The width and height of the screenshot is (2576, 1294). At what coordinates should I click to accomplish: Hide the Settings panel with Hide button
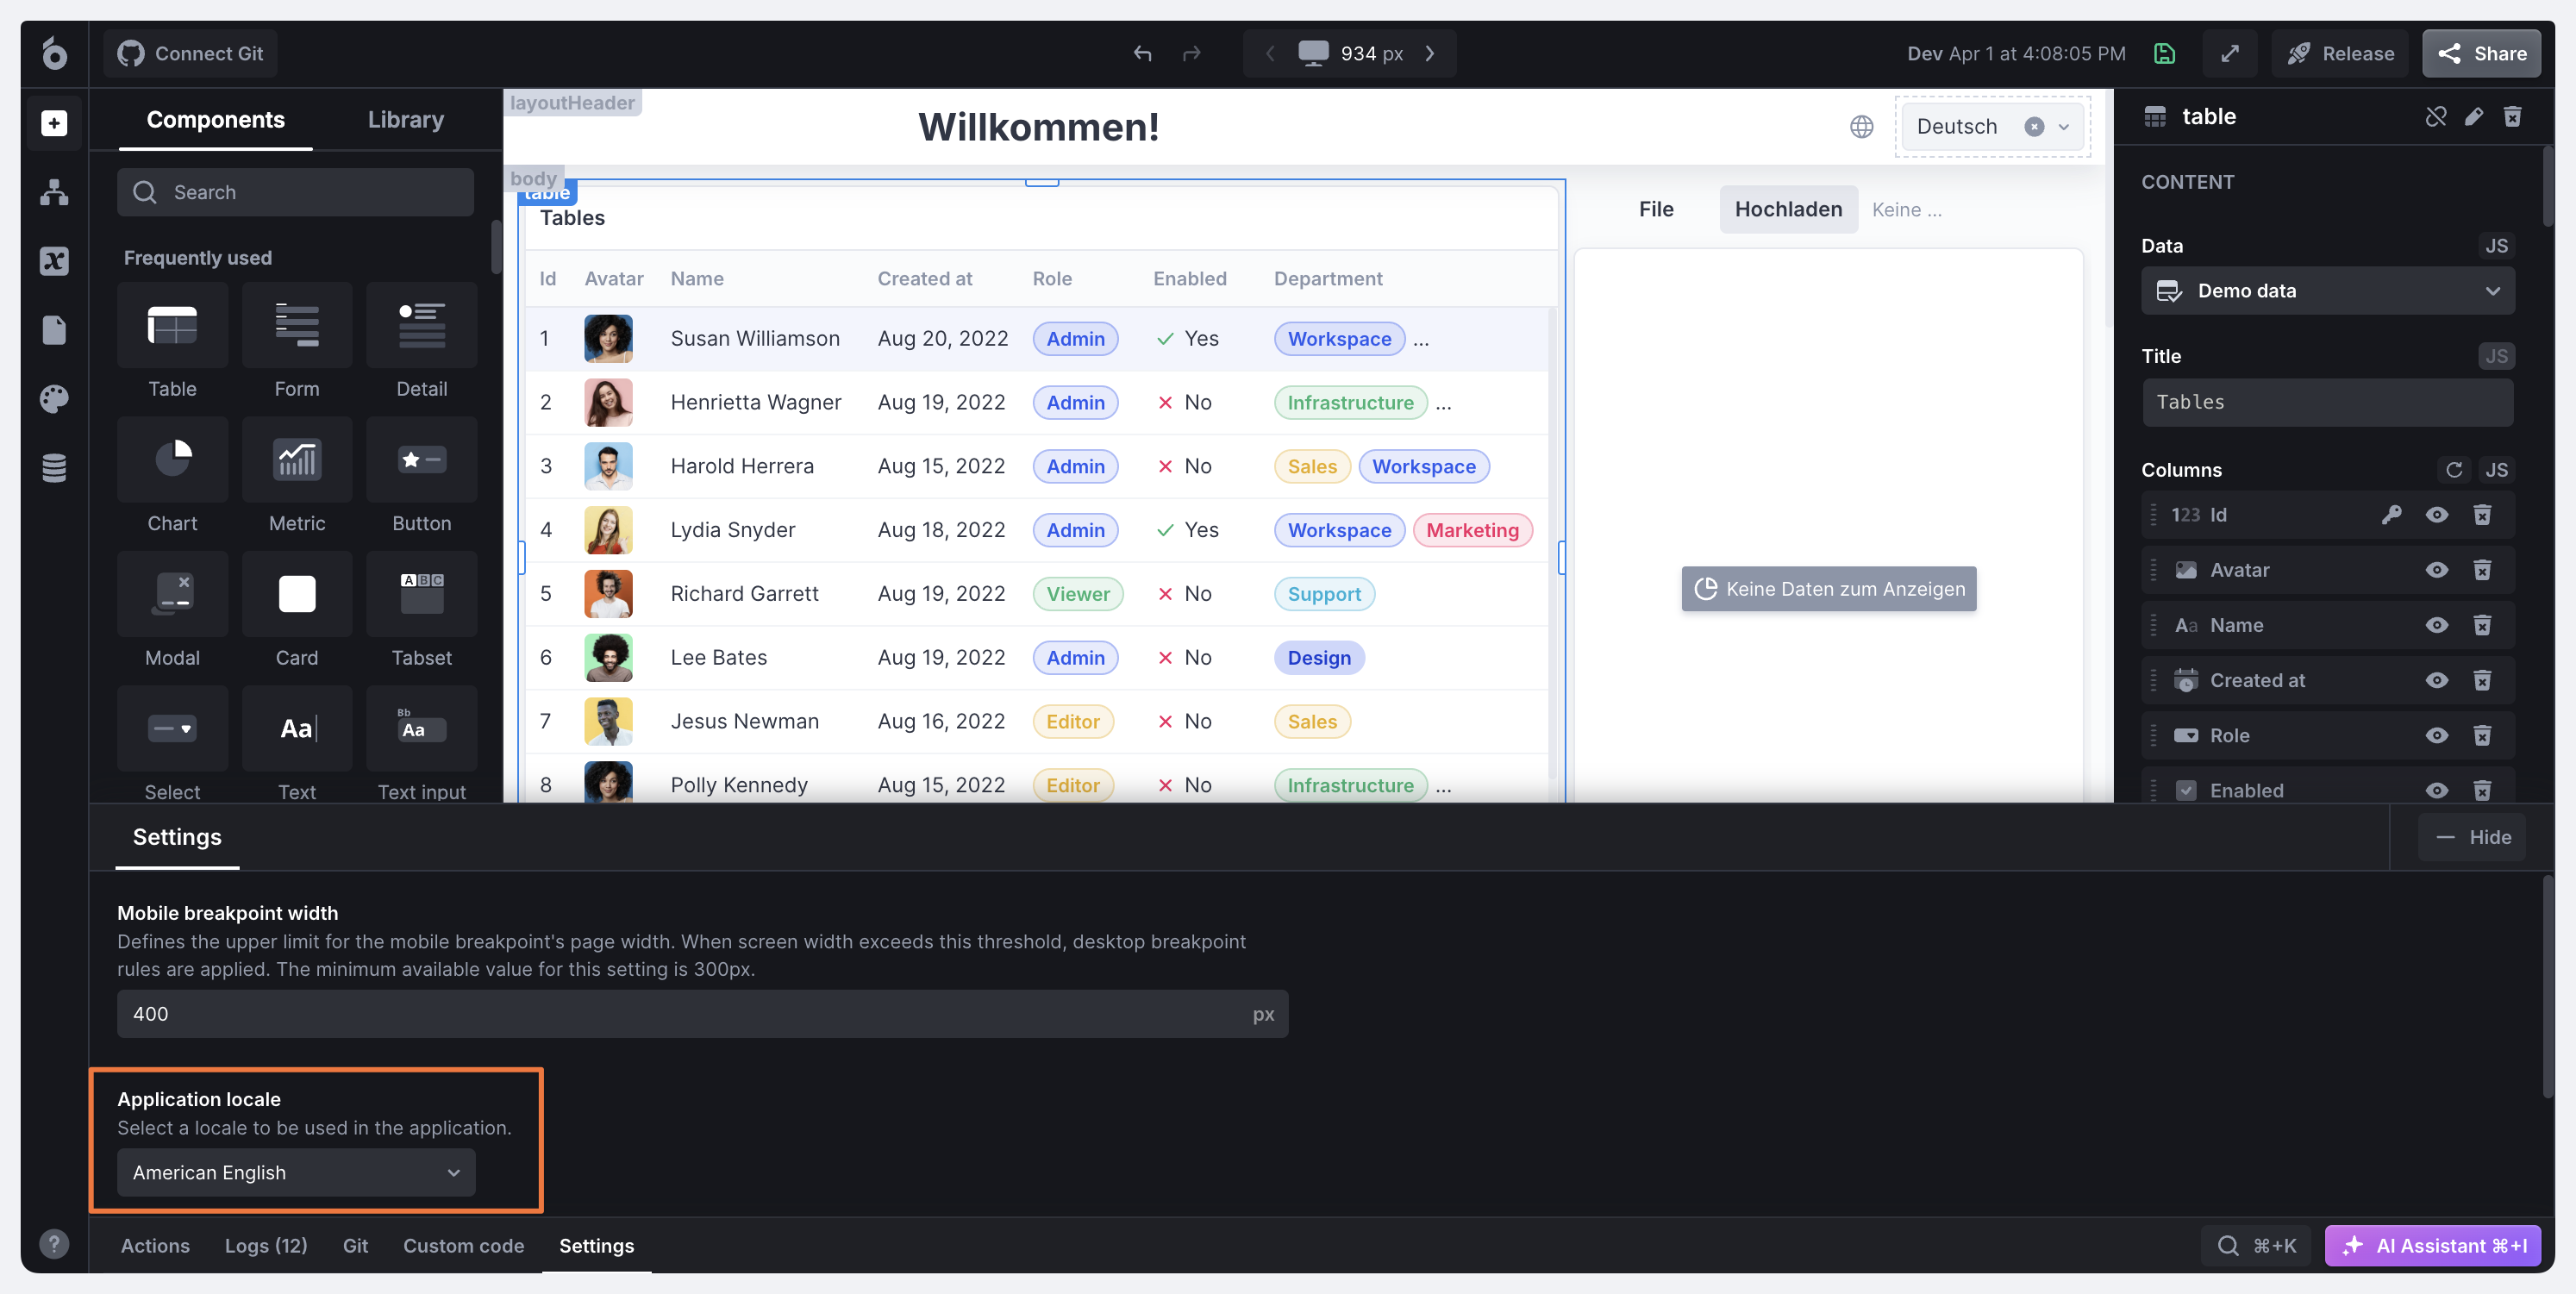[x=2471, y=837]
